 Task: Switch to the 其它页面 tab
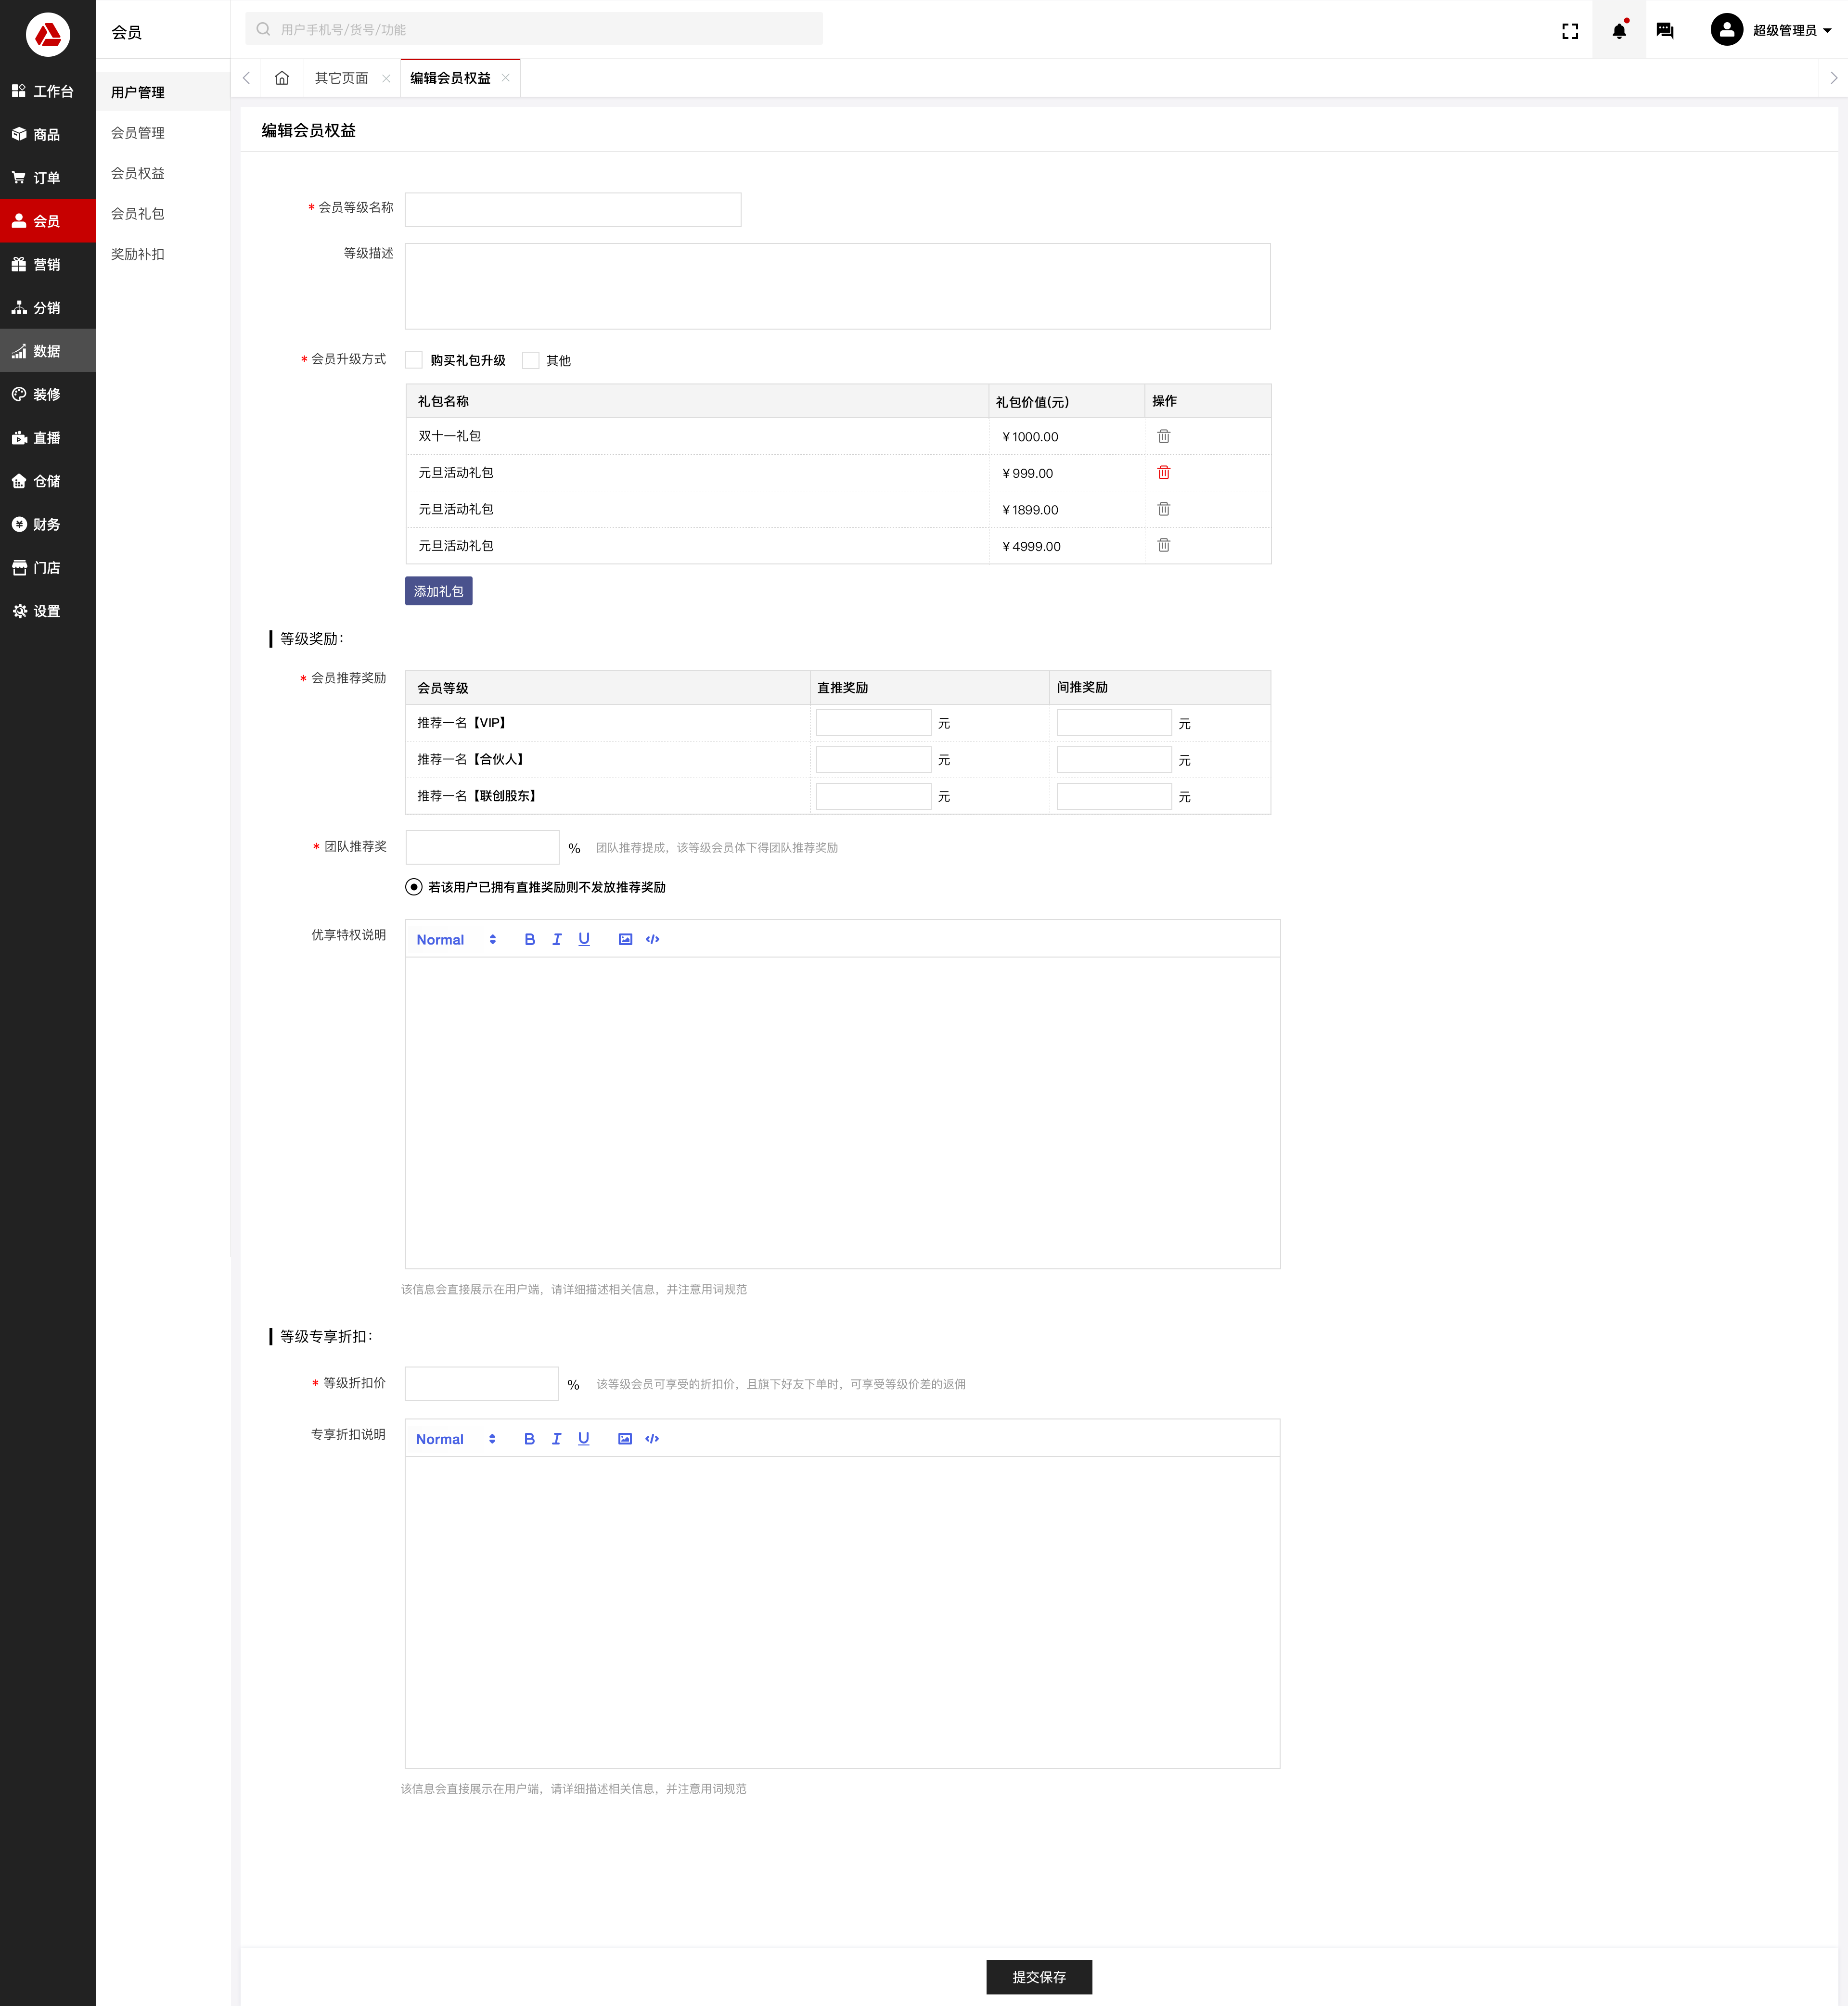tap(341, 78)
